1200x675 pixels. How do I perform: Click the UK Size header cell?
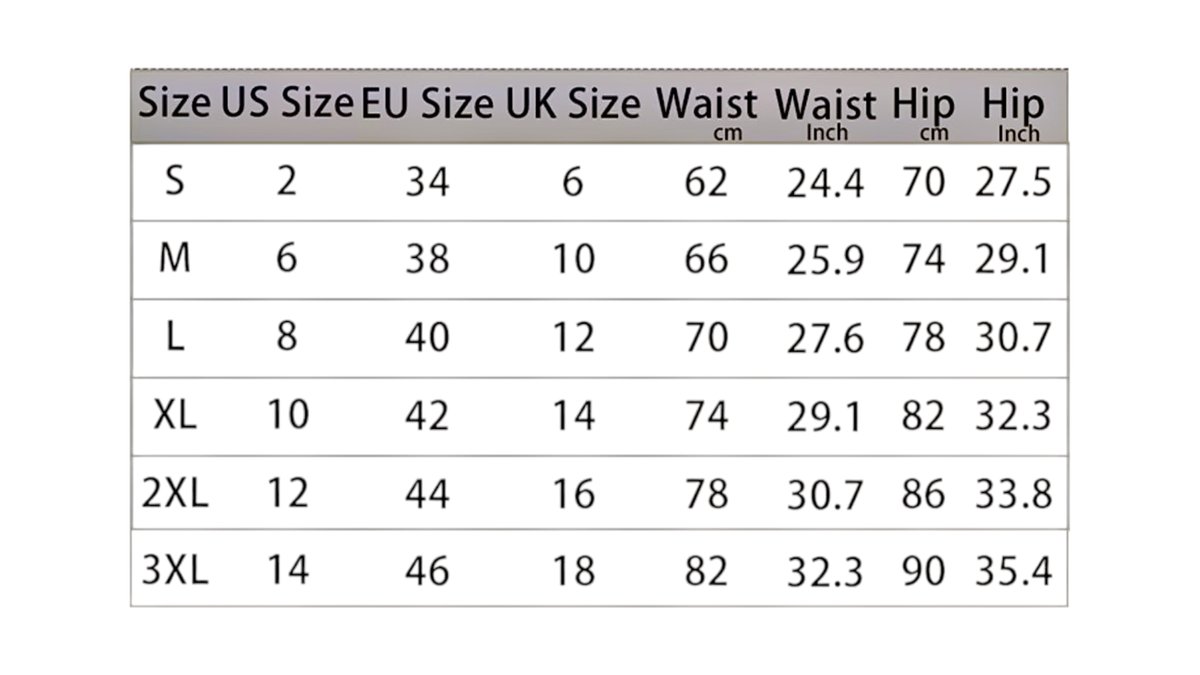point(573,104)
